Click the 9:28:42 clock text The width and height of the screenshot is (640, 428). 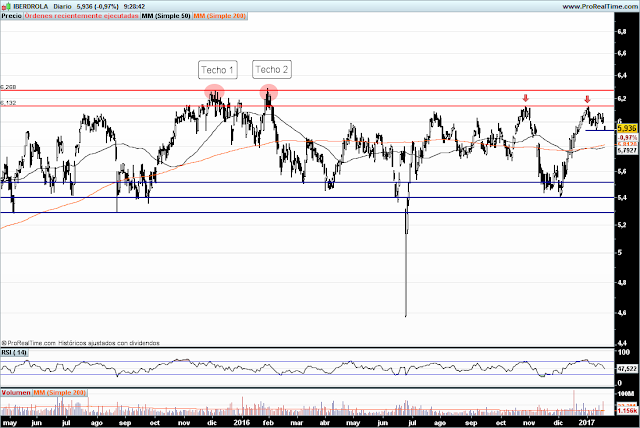tap(134, 7)
